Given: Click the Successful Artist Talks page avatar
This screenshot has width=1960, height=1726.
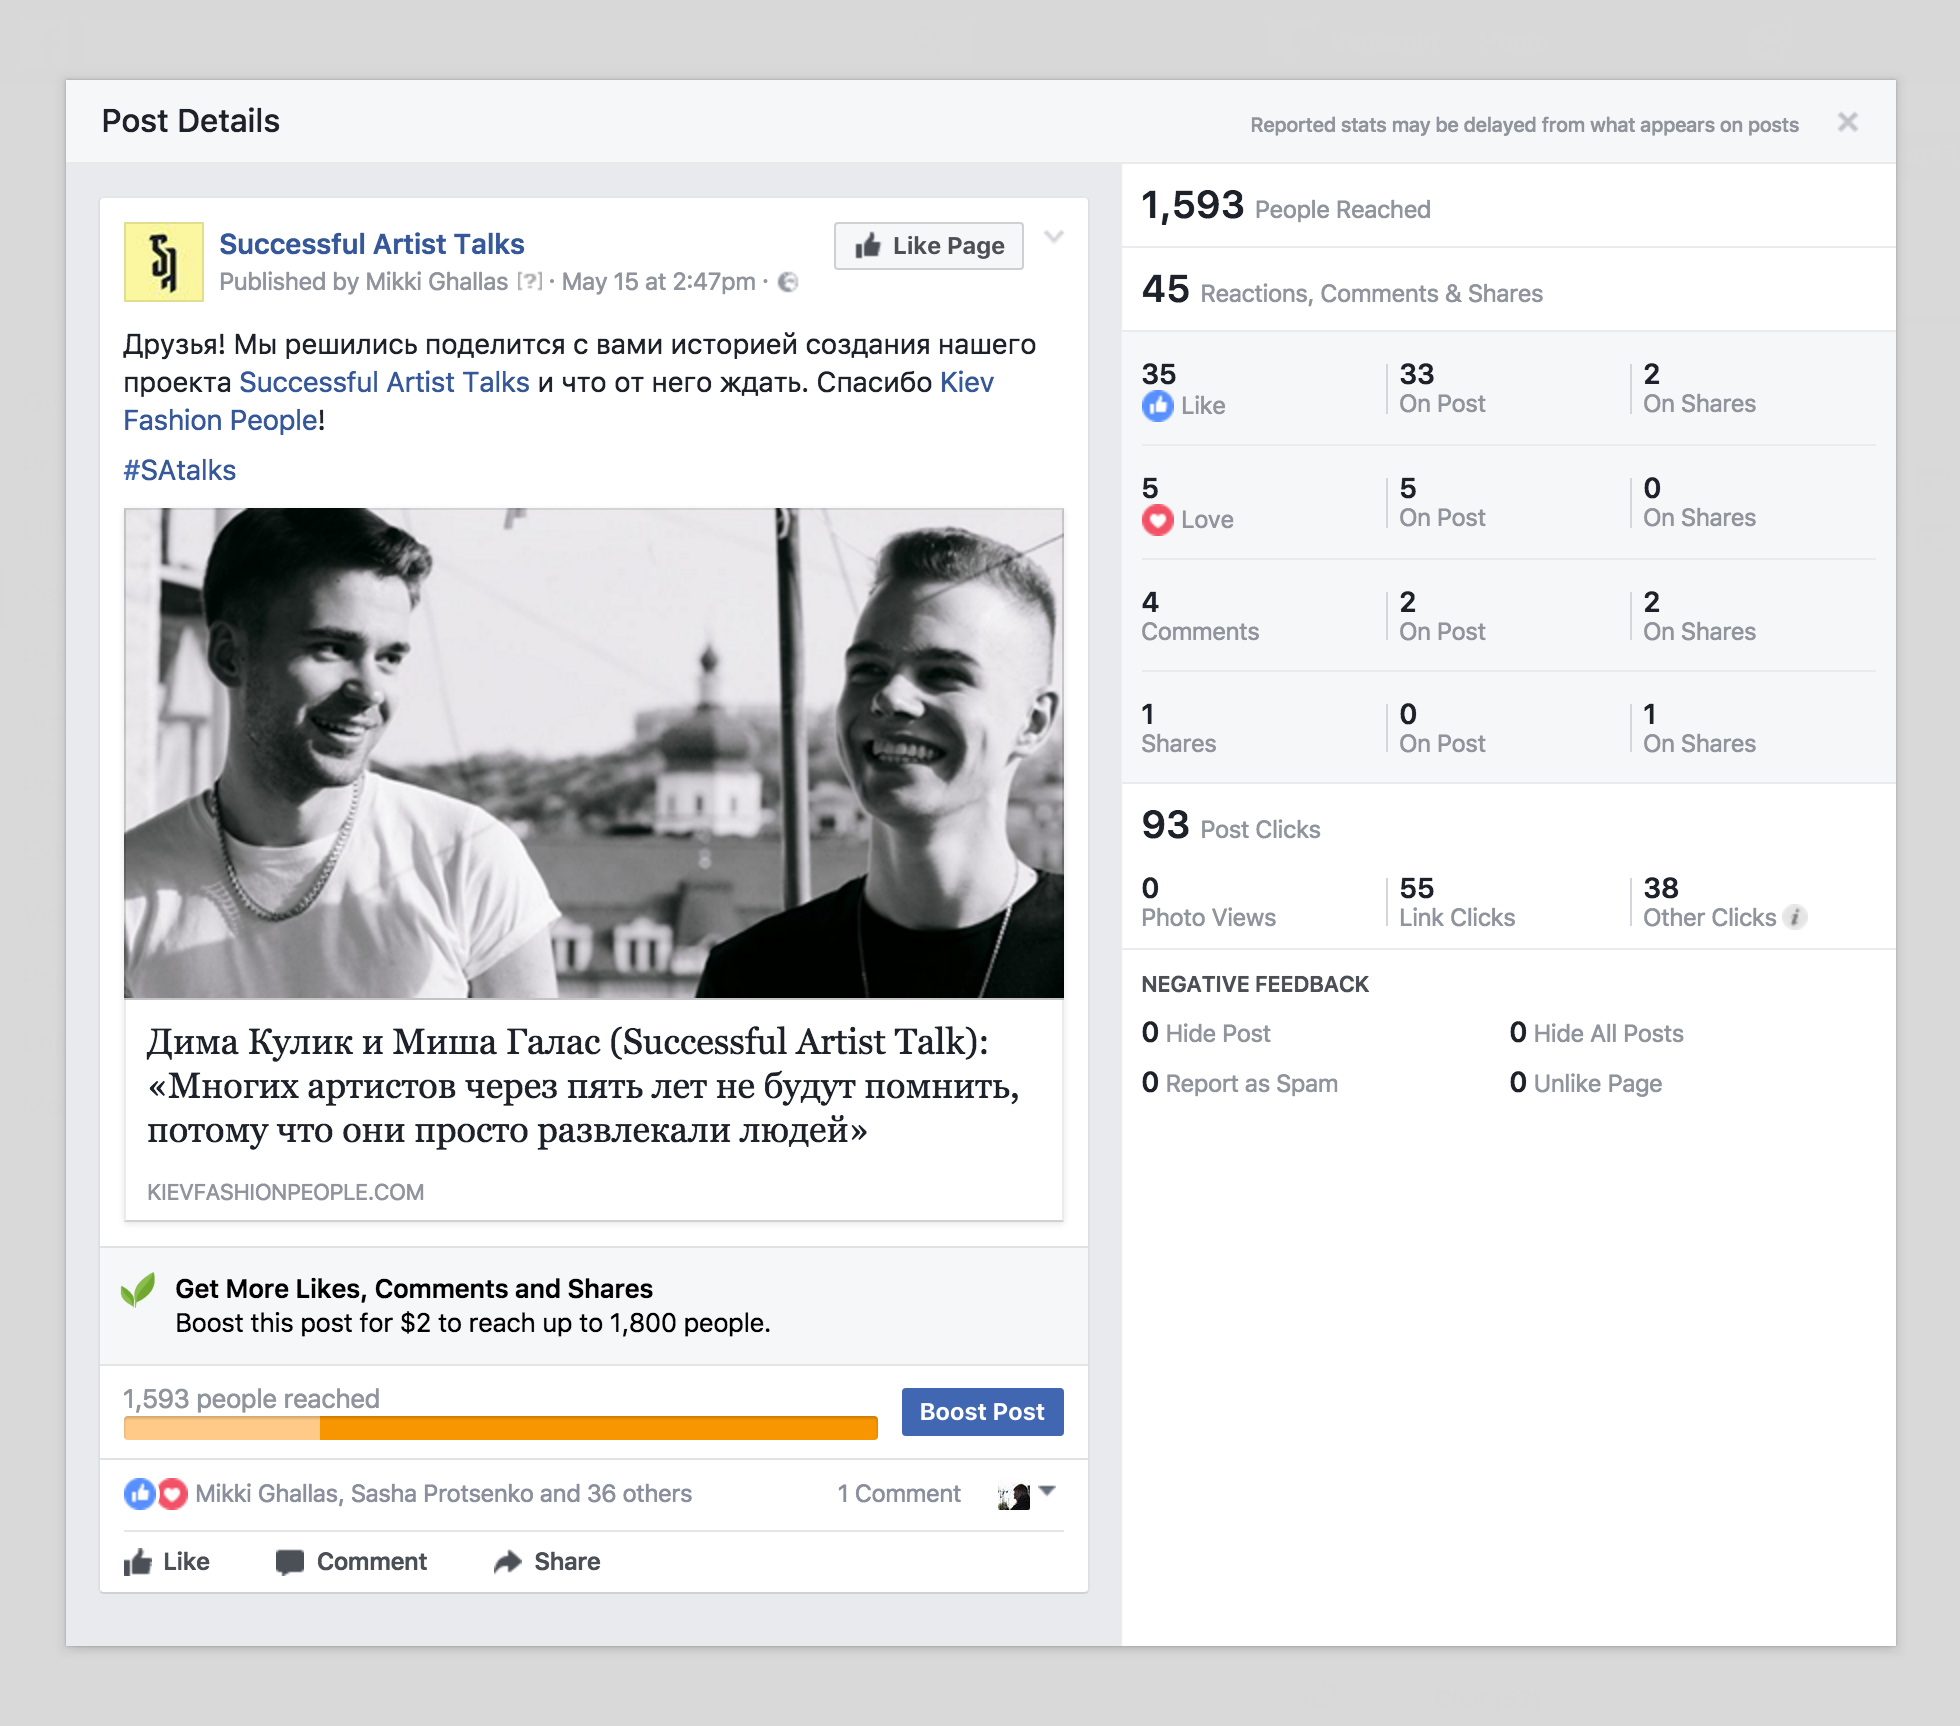Looking at the screenshot, I should 163,262.
